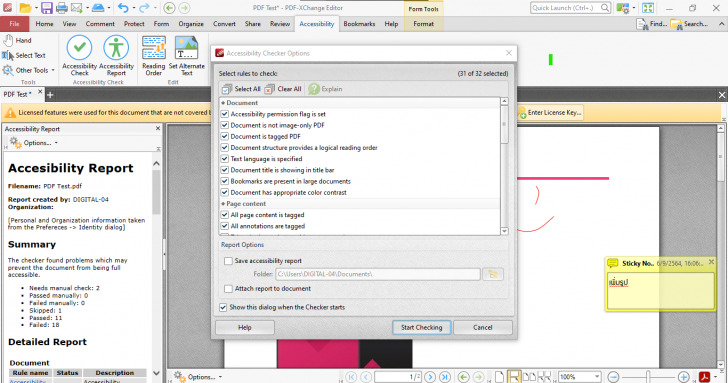Click zoom slider in status bar
The image size is (728, 383).
(648, 377)
